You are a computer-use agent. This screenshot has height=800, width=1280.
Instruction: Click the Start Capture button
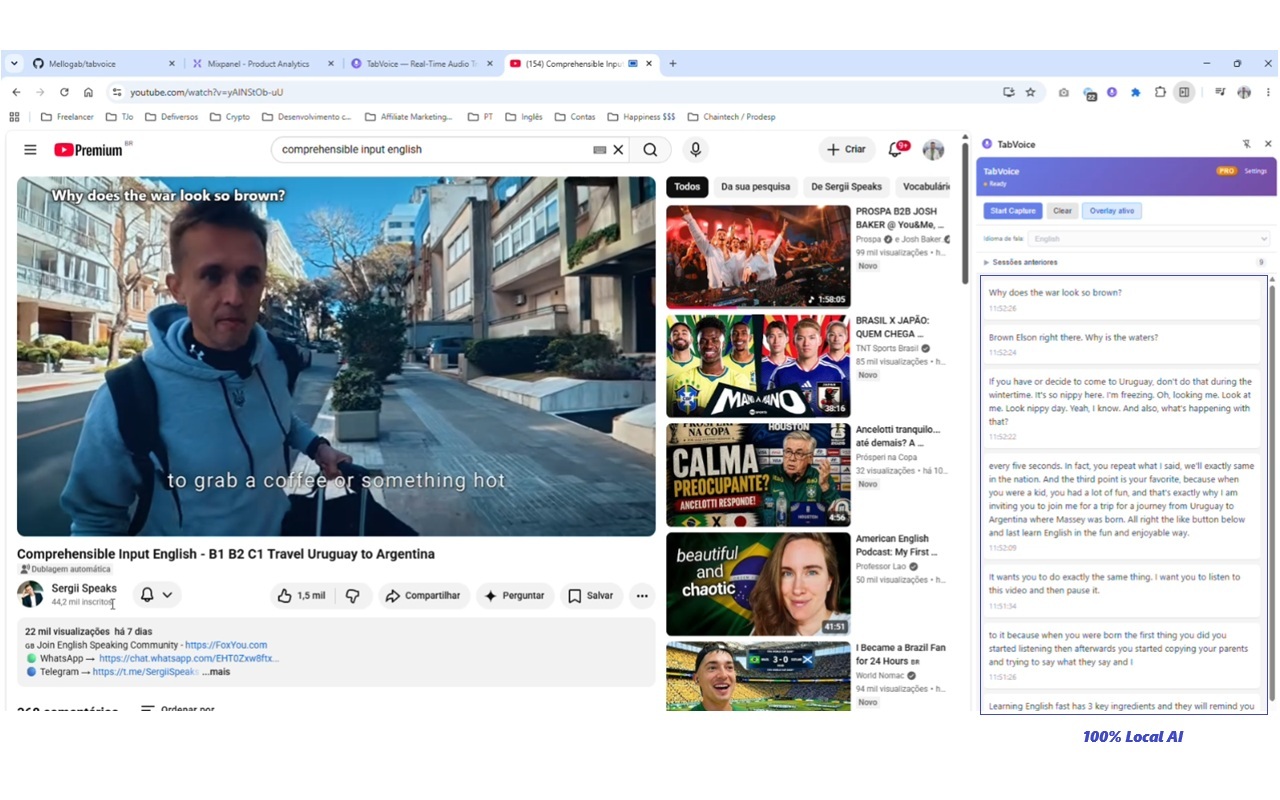tap(1013, 211)
